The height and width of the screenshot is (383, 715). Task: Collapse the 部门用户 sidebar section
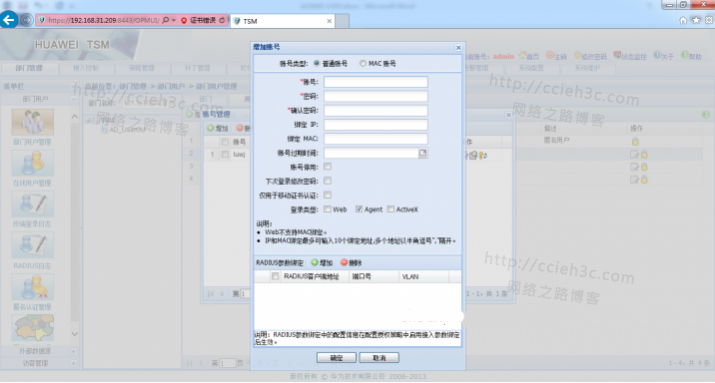[73, 99]
